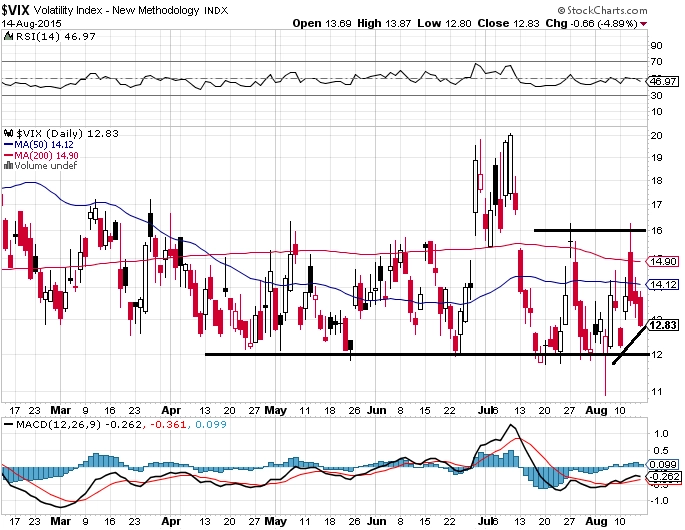Click the resistance line at 16
Viewport: 685px width, 530px height.
[x=590, y=230]
